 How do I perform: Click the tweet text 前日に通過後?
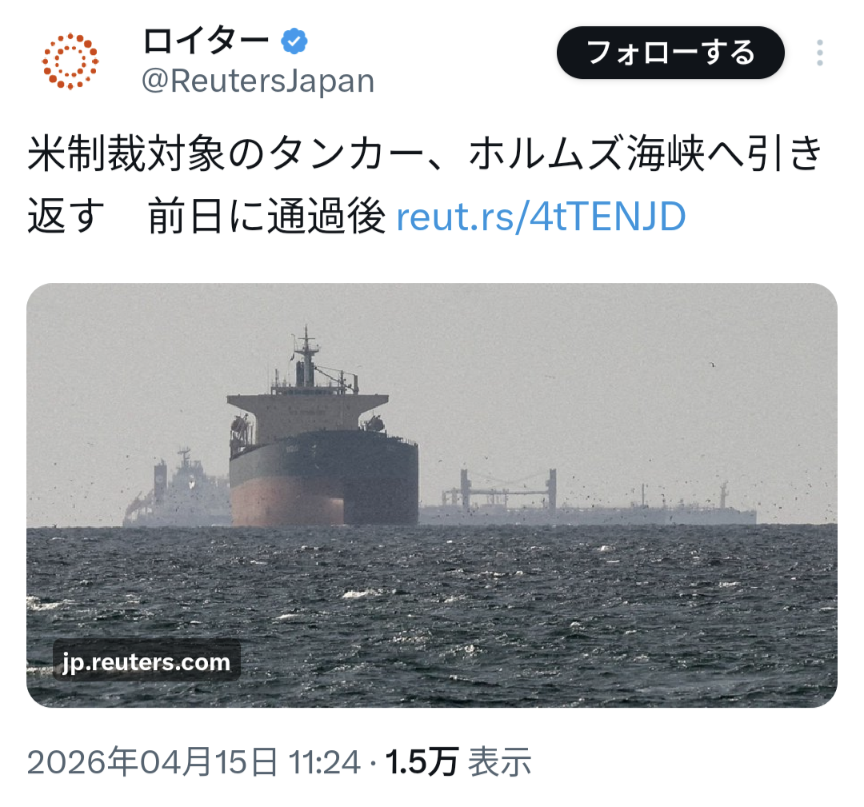tap(267, 216)
